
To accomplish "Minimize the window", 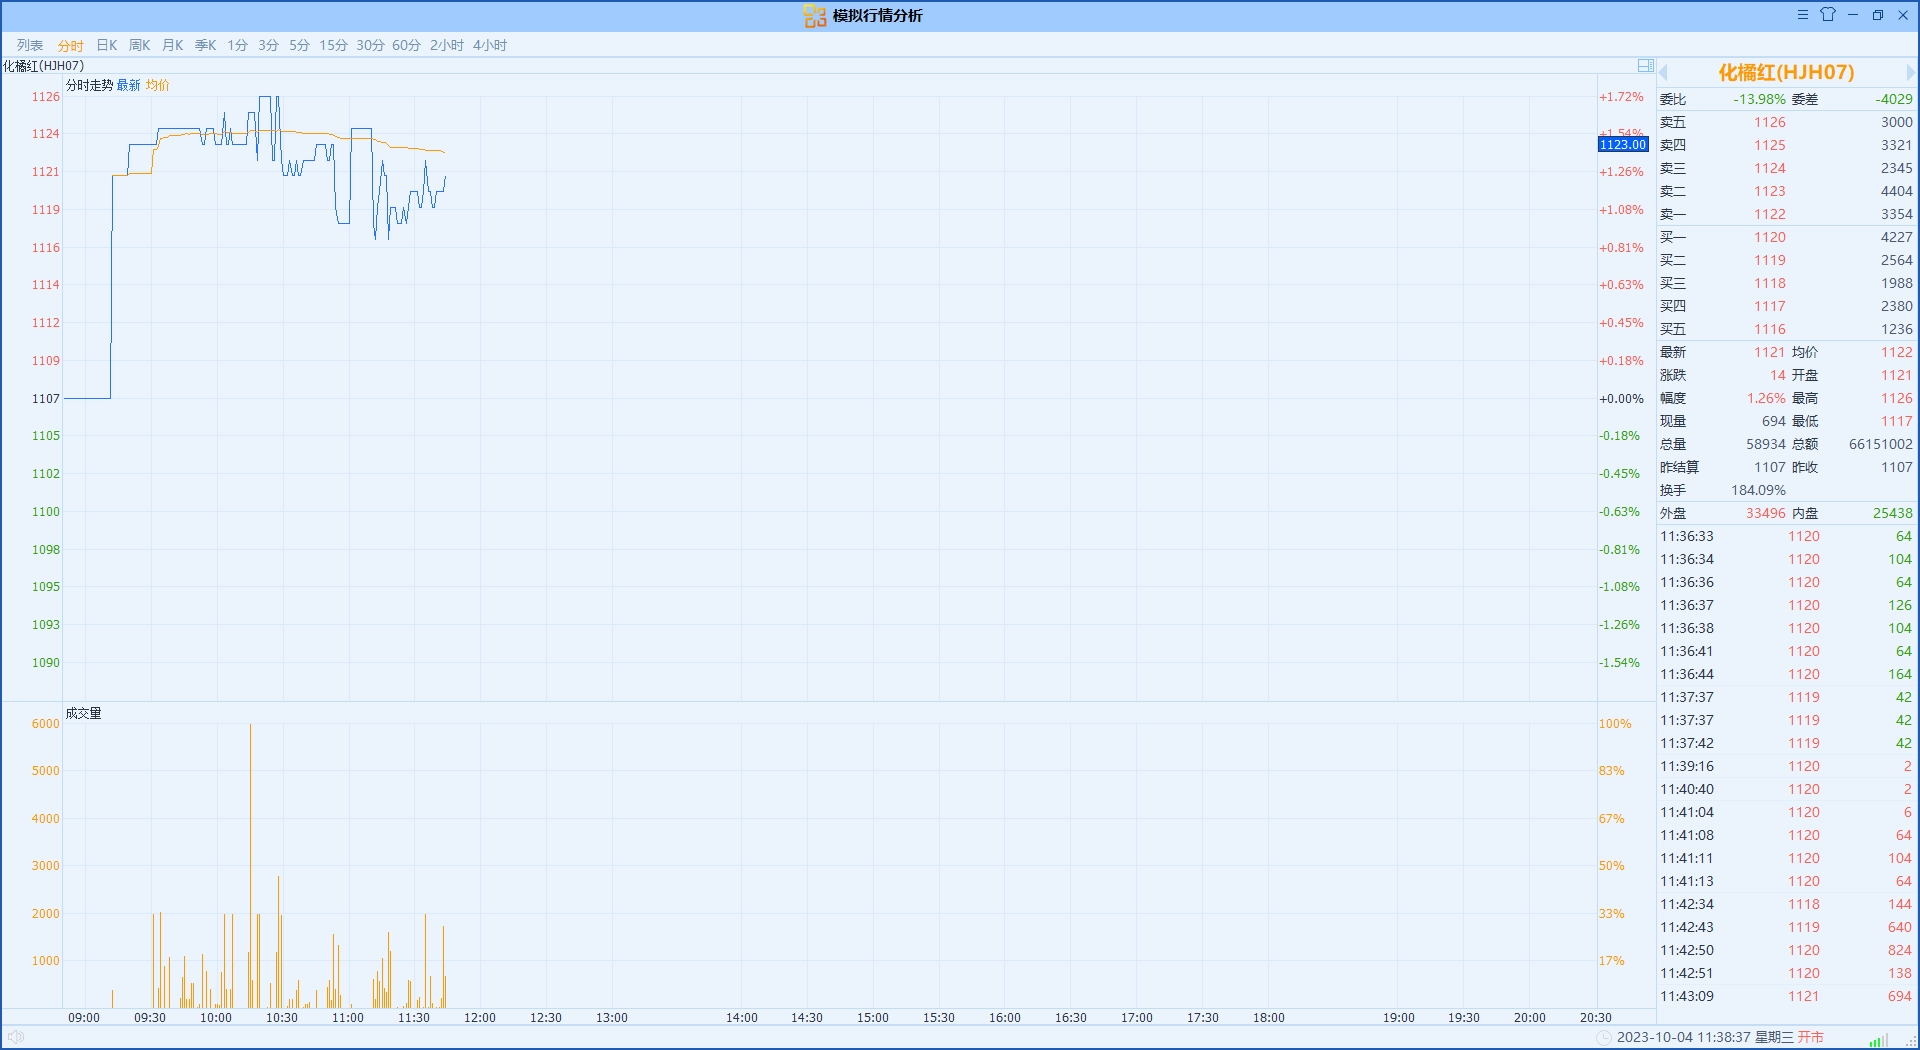I will pos(1853,15).
